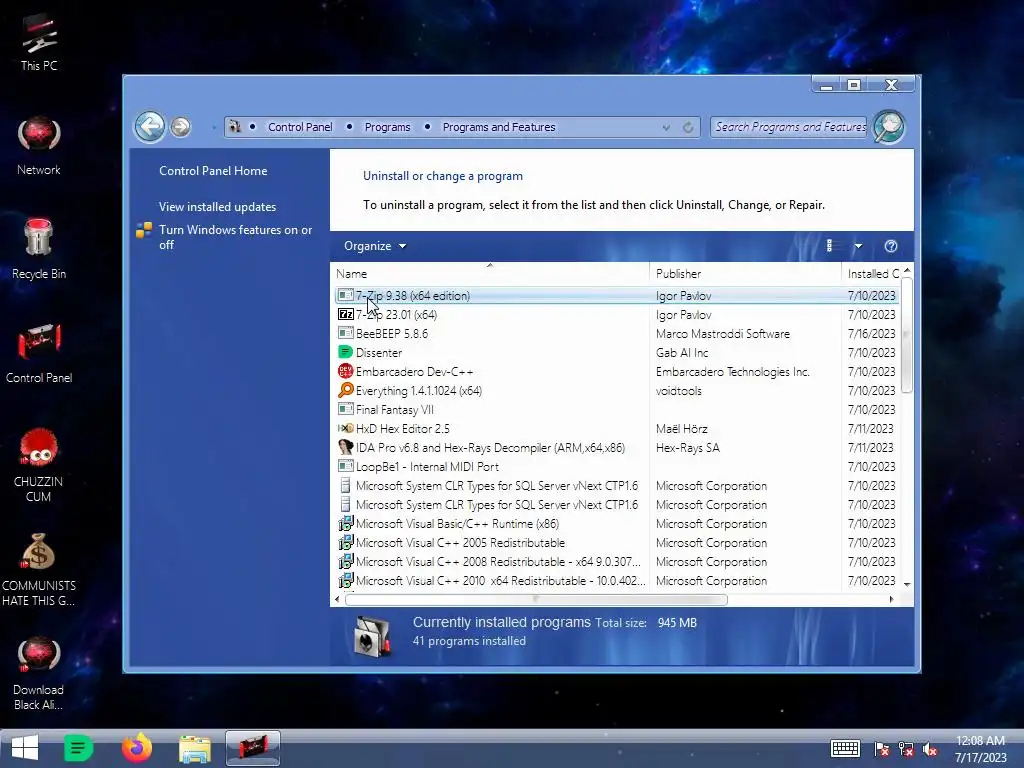Image resolution: width=1024 pixels, height=768 pixels.
Task: Click the green notes app taskbar icon
Action: point(78,748)
